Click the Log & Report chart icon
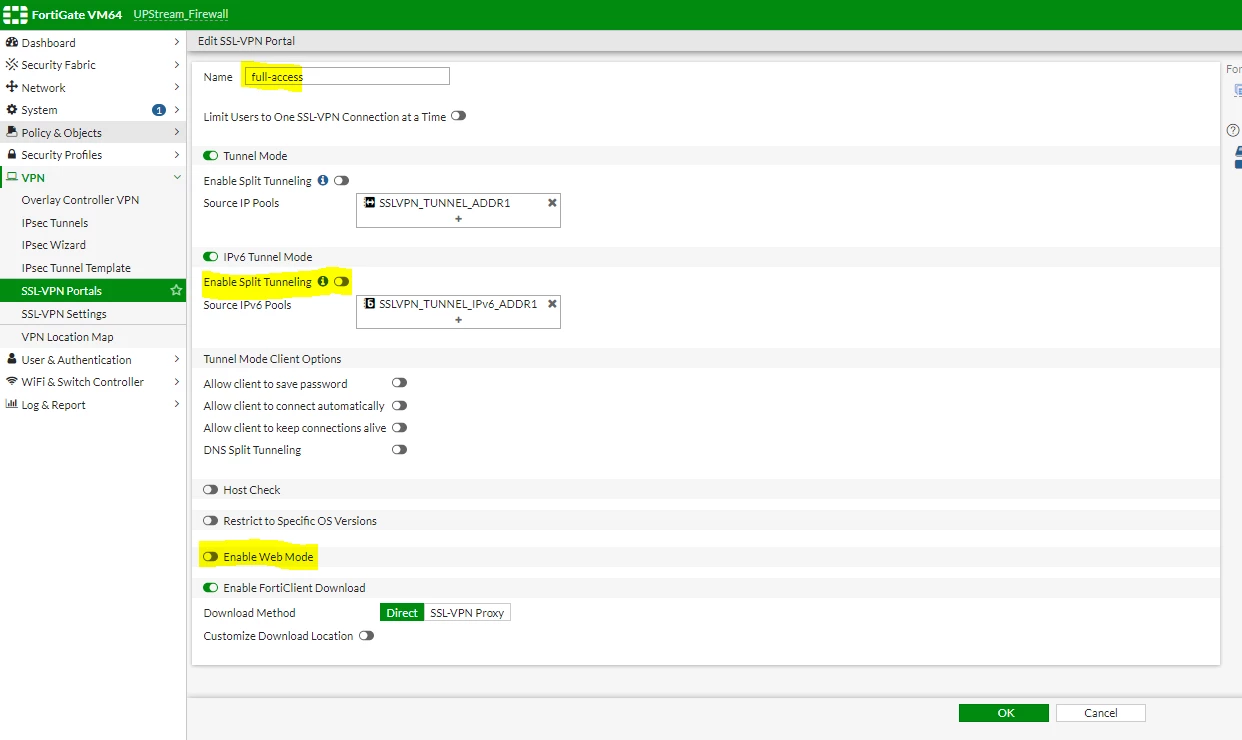 click(12, 404)
